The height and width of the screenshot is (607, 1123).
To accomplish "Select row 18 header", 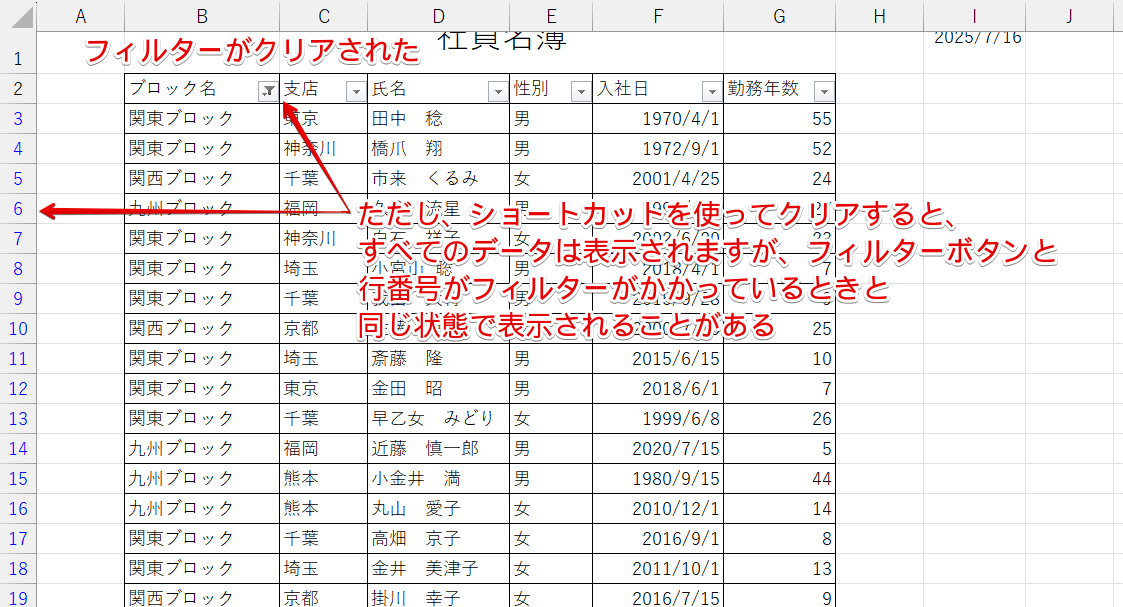I will (x=18, y=569).
